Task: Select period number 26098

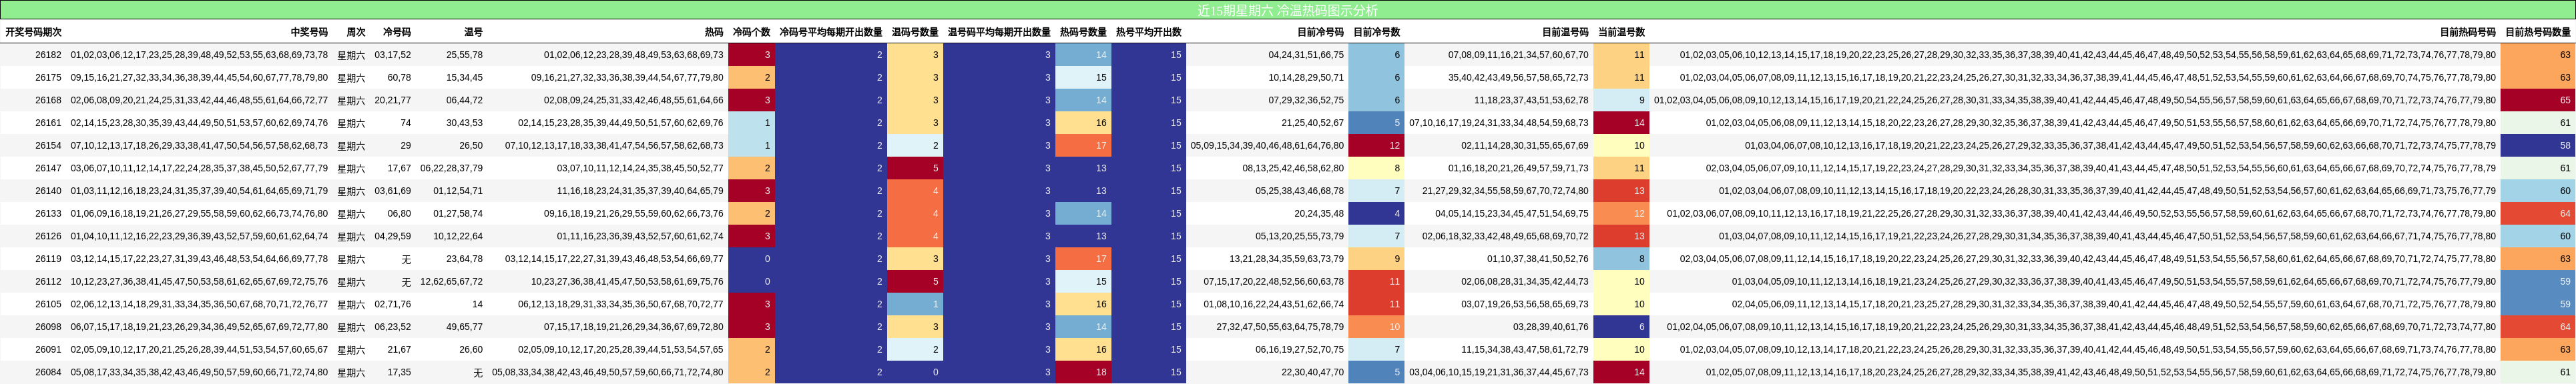Action: [x=48, y=327]
